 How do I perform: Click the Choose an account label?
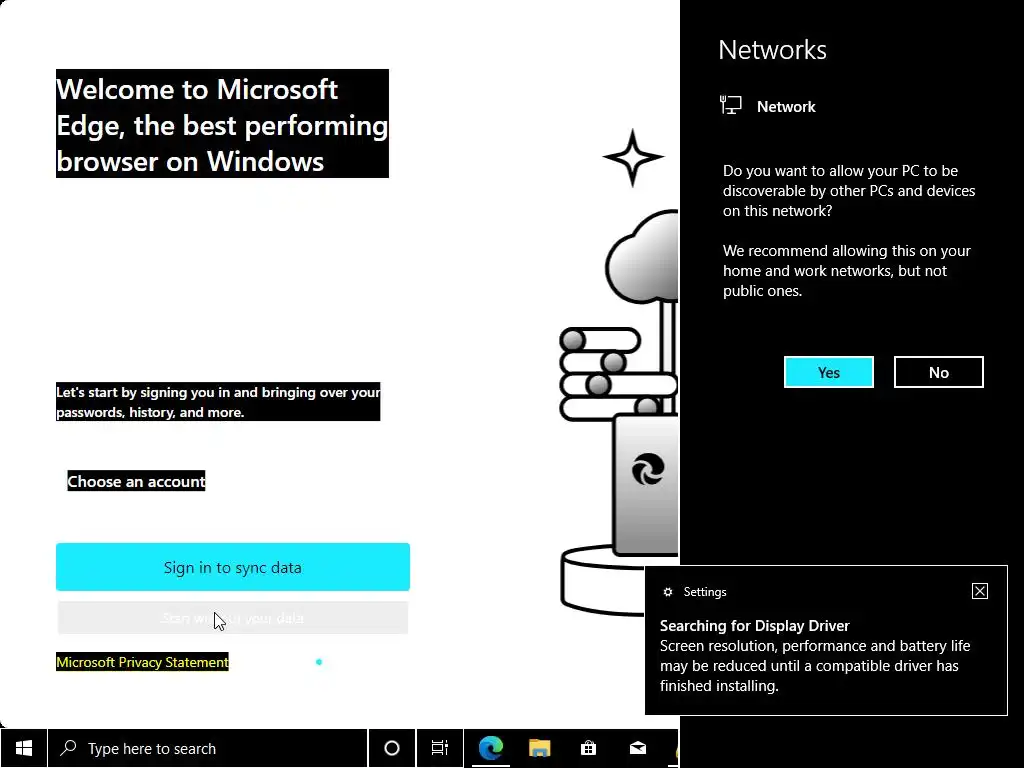pyautogui.click(x=136, y=481)
